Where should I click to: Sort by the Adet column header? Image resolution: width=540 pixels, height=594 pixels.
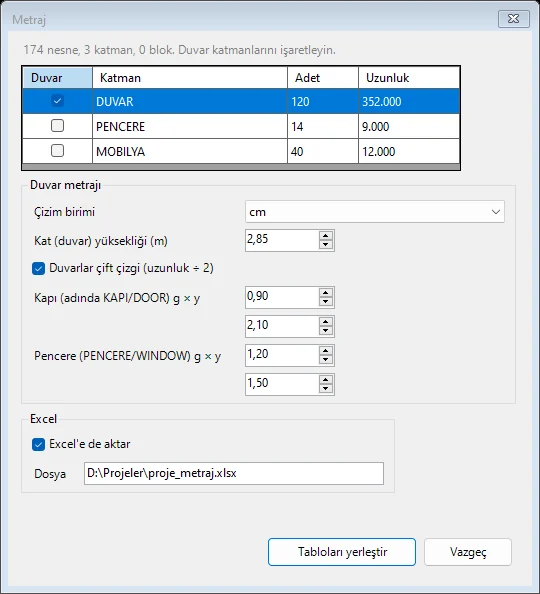[x=323, y=78]
